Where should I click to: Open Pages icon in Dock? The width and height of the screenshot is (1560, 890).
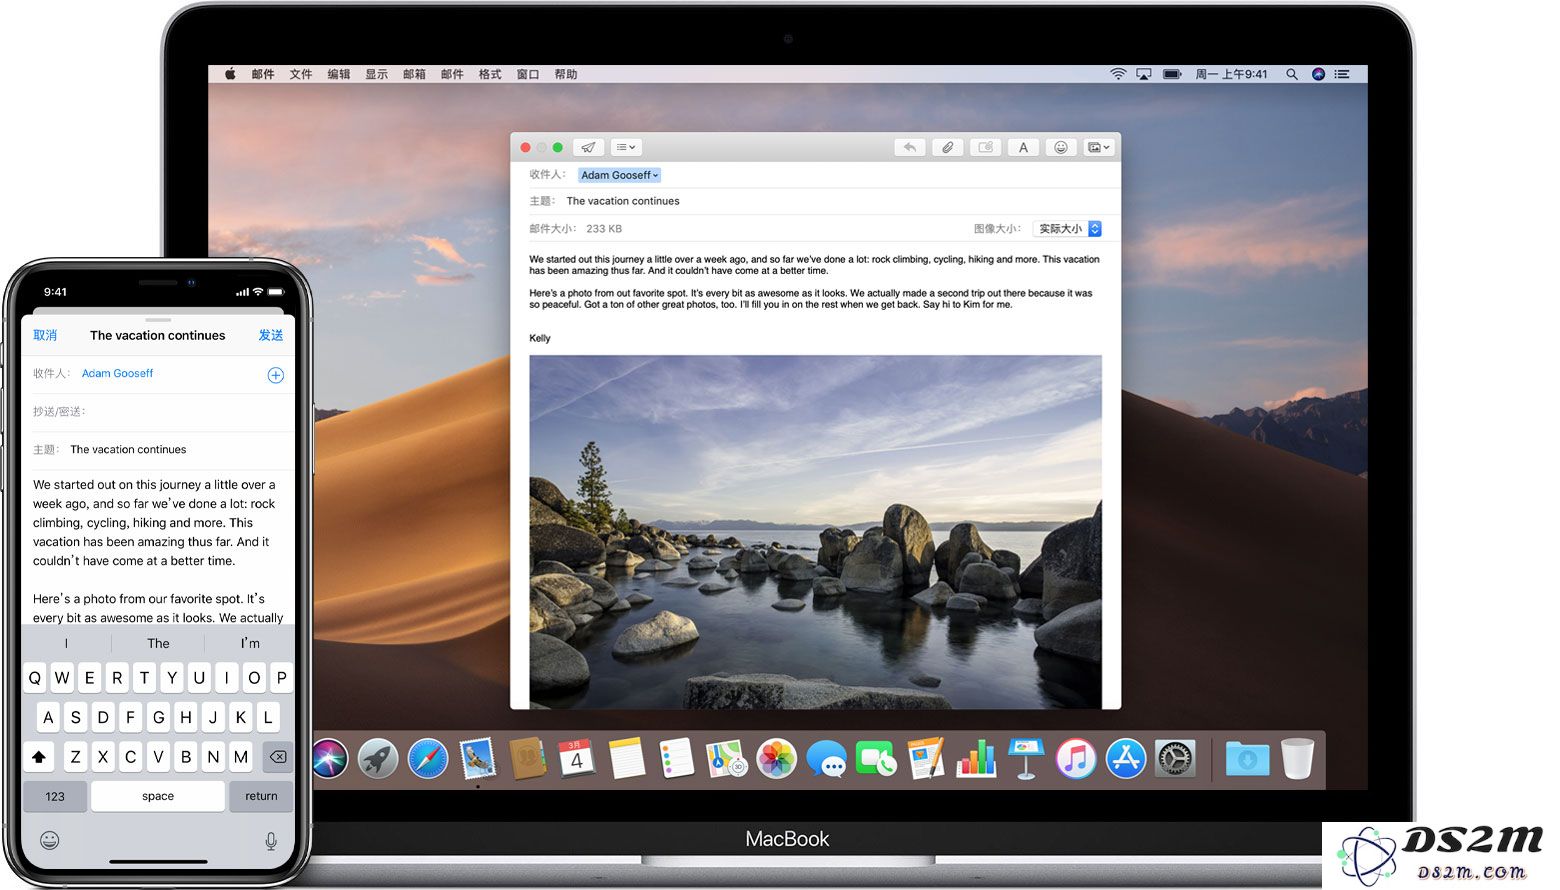point(926,759)
